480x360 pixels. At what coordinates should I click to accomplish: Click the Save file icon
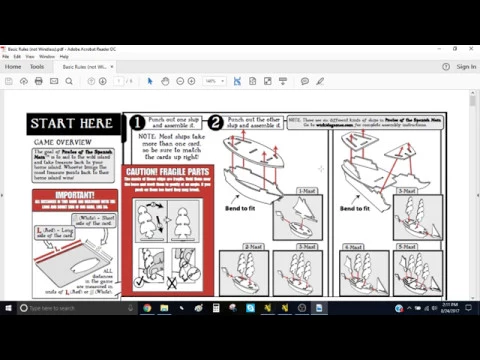(9, 81)
